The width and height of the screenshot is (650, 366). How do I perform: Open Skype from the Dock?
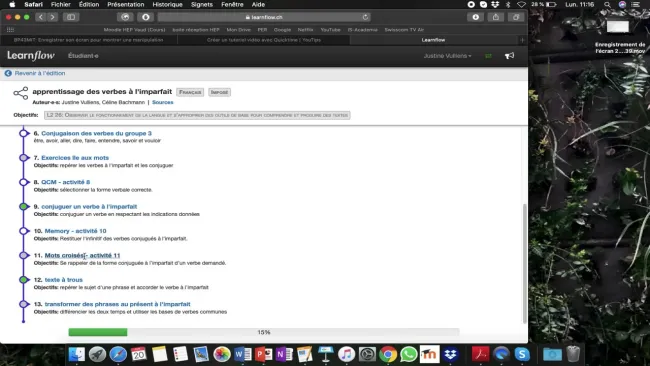coord(522,354)
